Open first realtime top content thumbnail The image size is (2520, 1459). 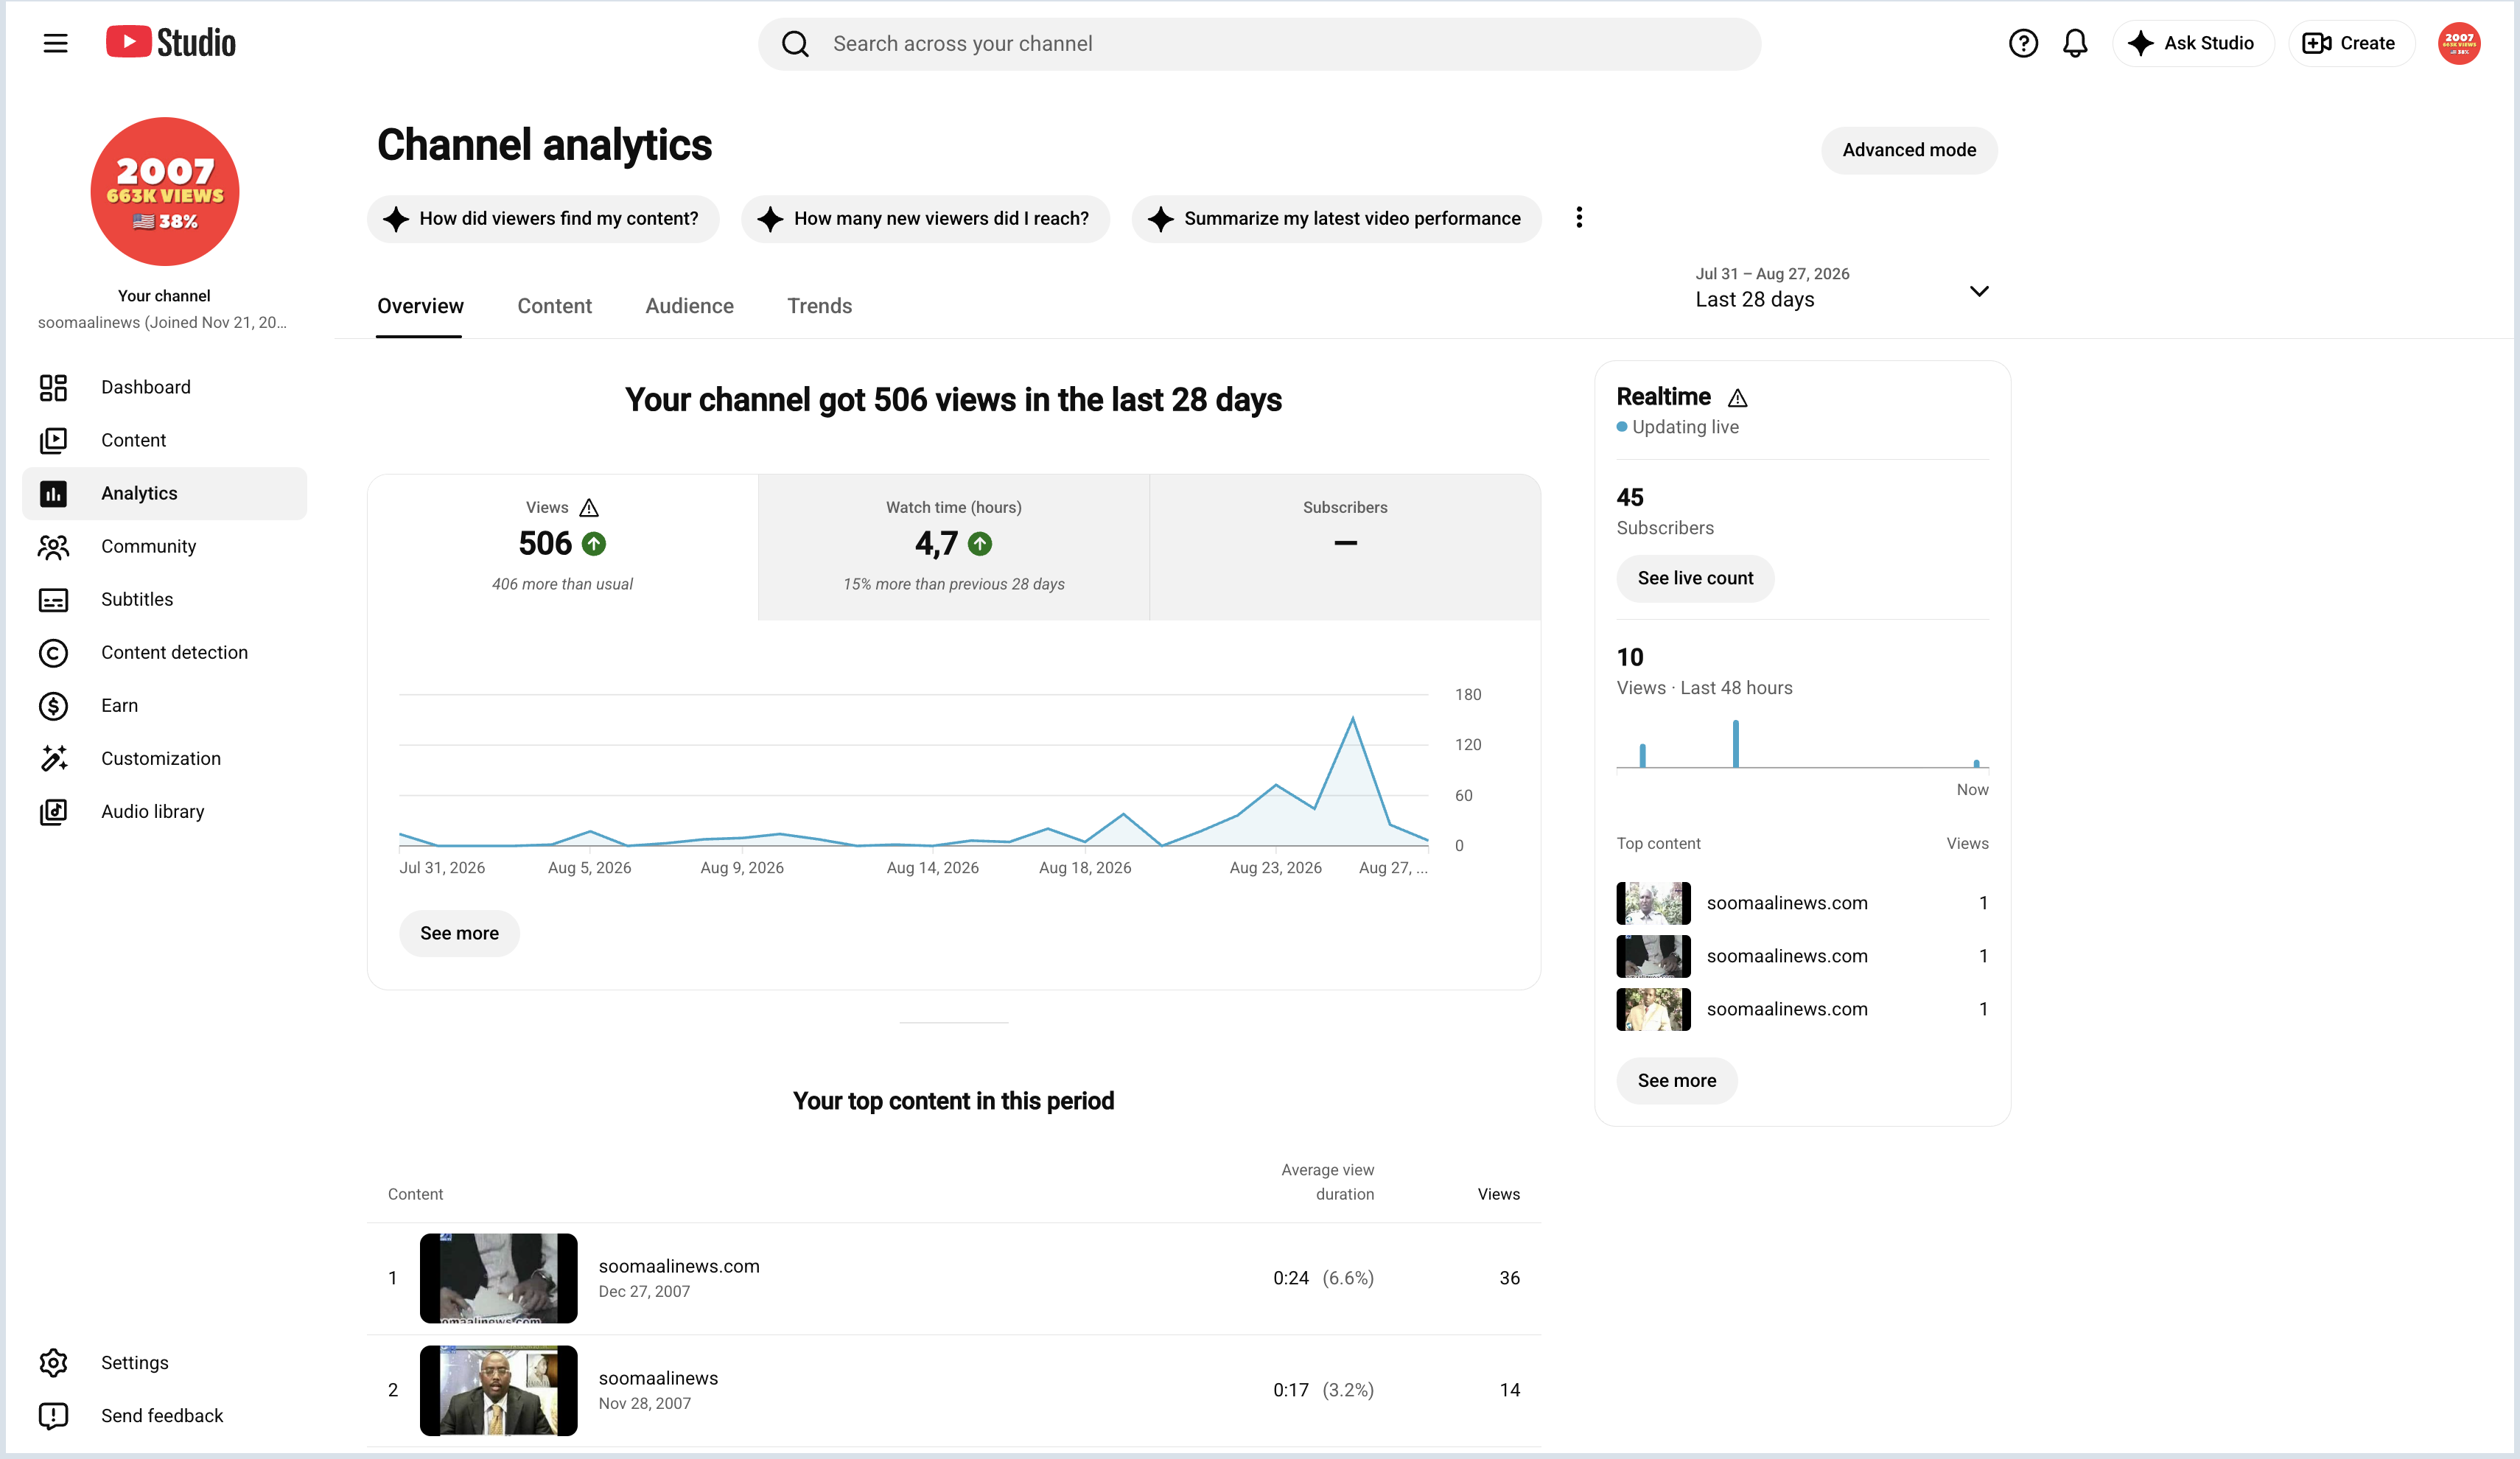tap(1653, 903)
